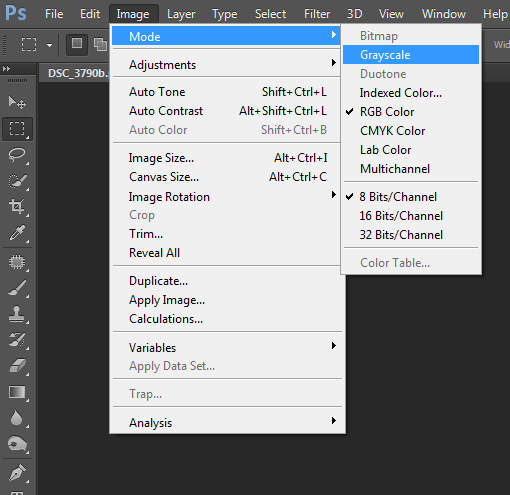Click the New Selection mode icon

(77, 44)
